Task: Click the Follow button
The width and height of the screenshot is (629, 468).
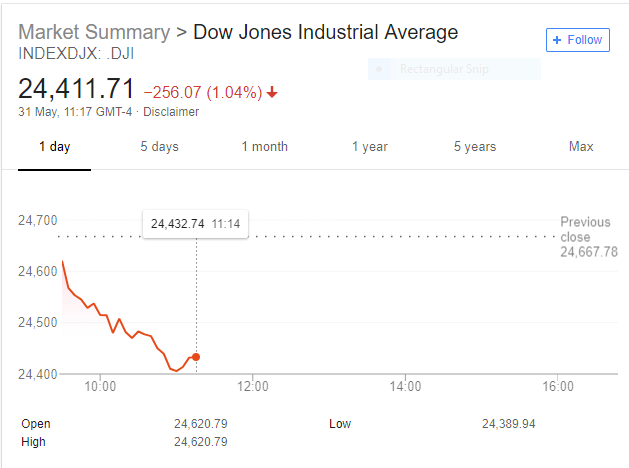Action: click(x=577, y=40)
